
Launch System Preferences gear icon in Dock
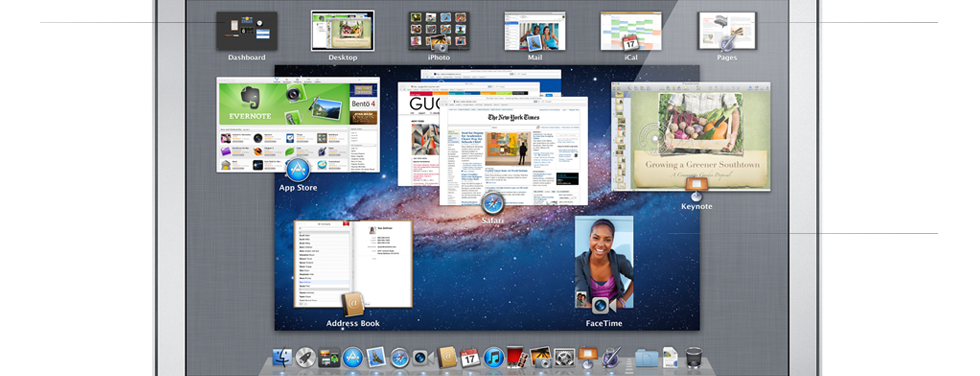[564, 357]
